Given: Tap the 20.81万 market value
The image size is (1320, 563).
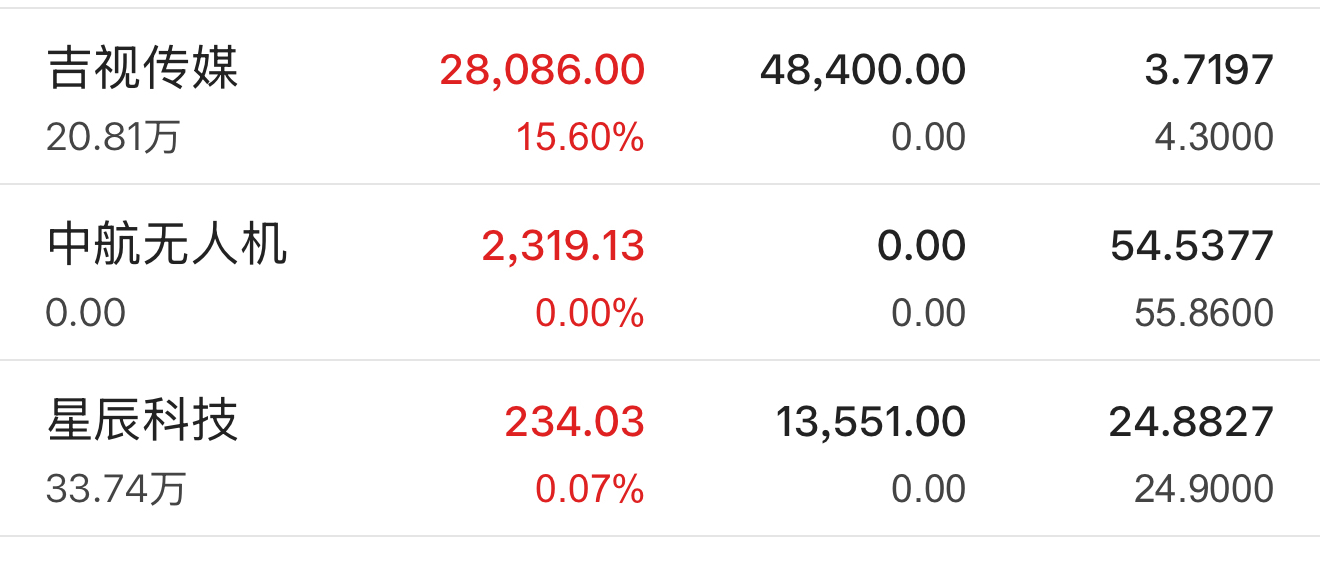Looking at the screenshot, I should [113, 137].
